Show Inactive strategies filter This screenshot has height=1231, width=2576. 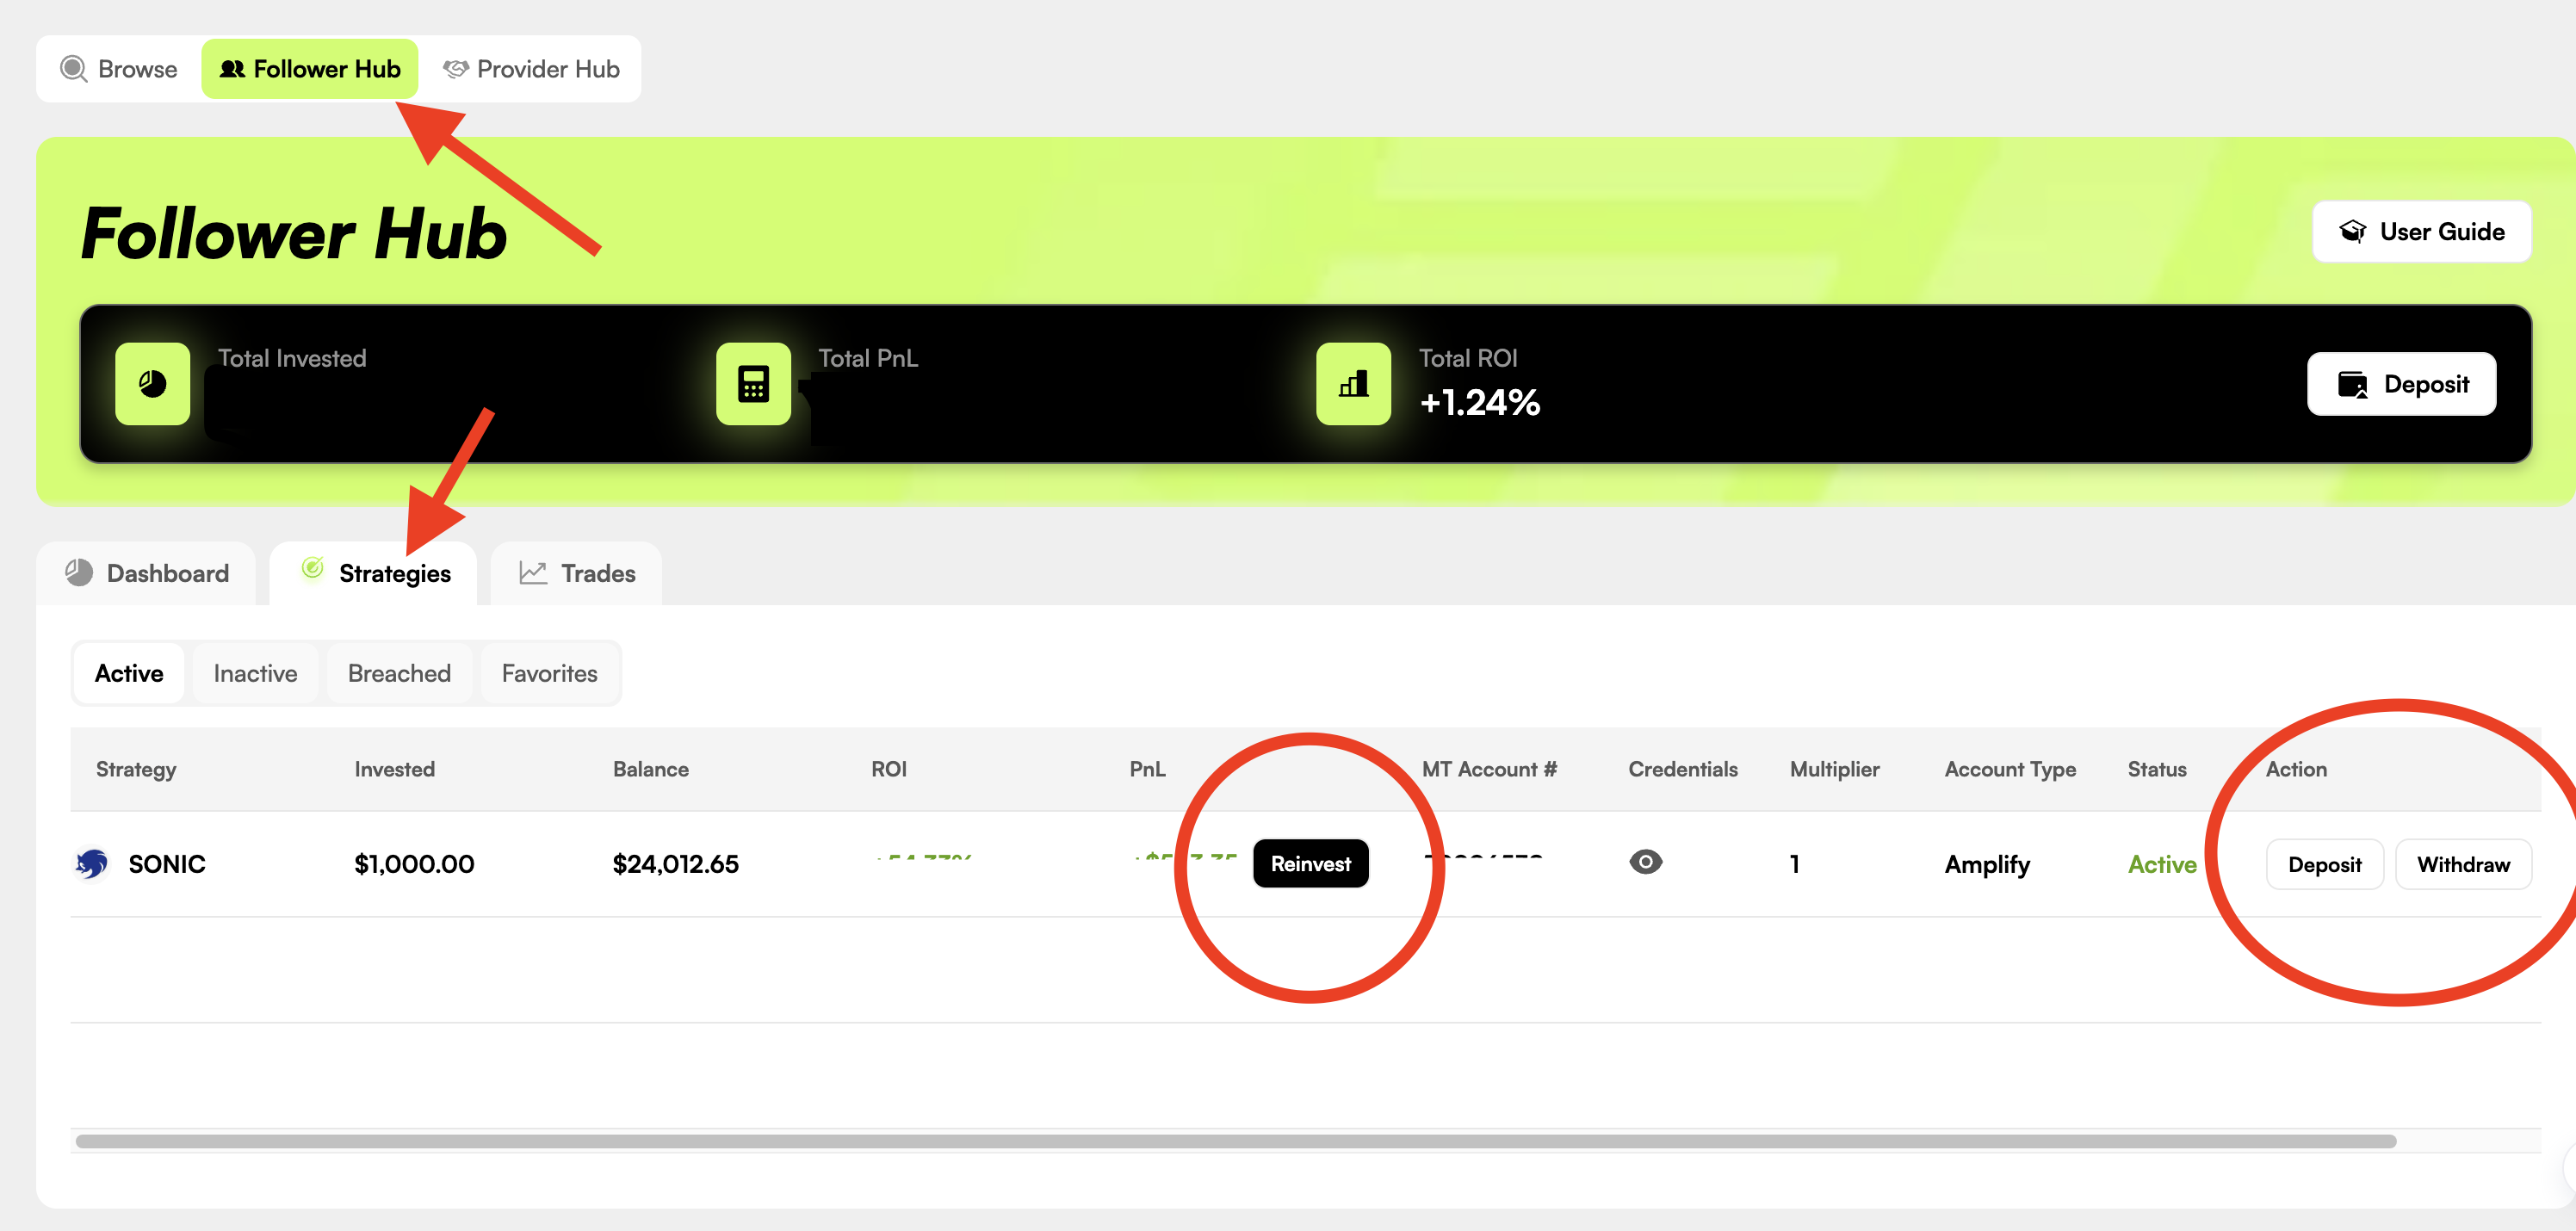(255, 673)
